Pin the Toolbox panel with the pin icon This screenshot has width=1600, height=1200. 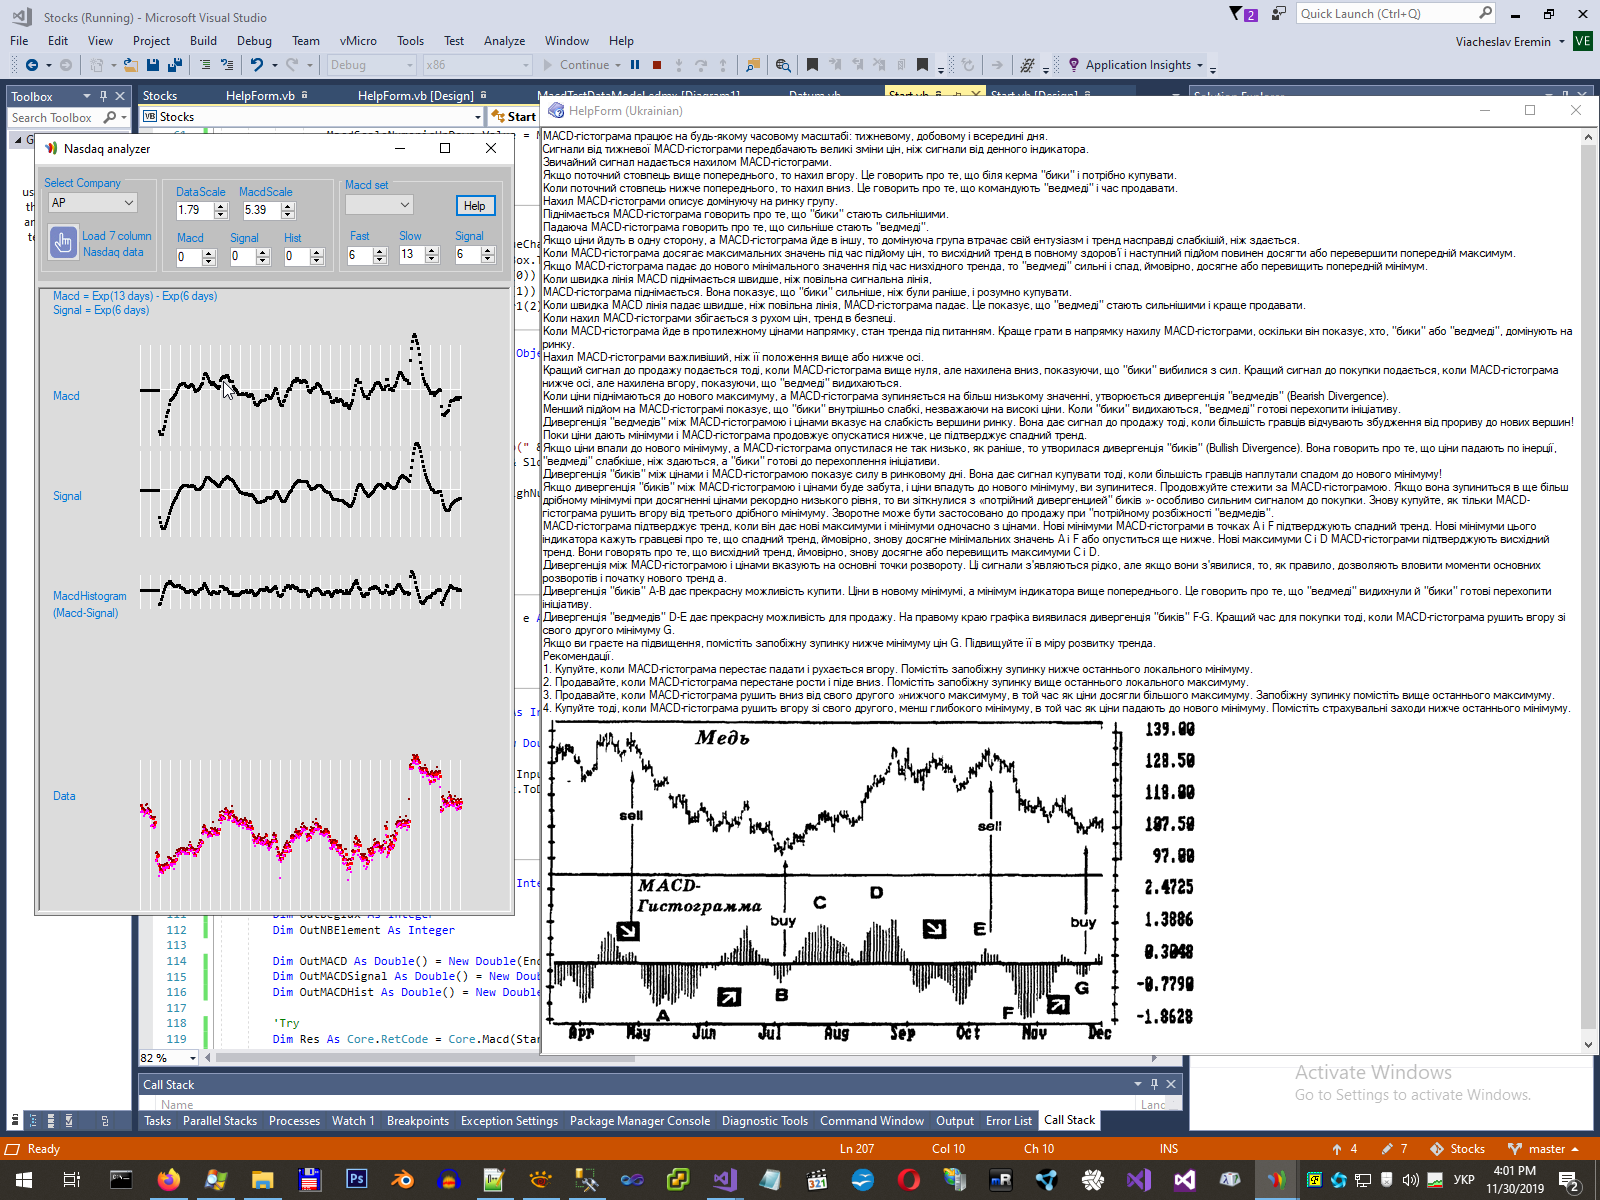coord(103,96)
